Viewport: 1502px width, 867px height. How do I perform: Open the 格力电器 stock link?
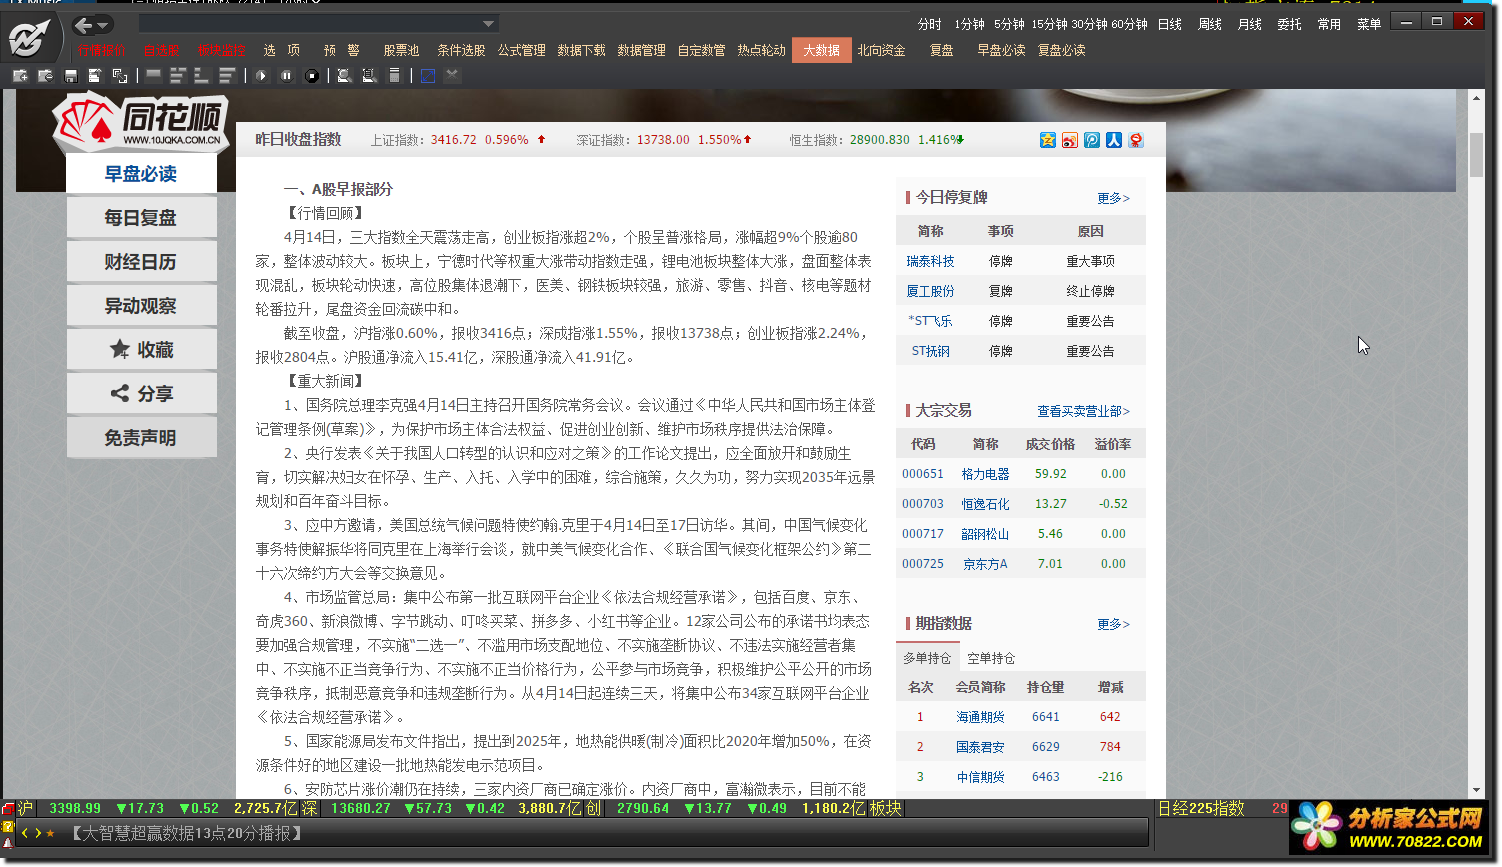pos(985,474)
